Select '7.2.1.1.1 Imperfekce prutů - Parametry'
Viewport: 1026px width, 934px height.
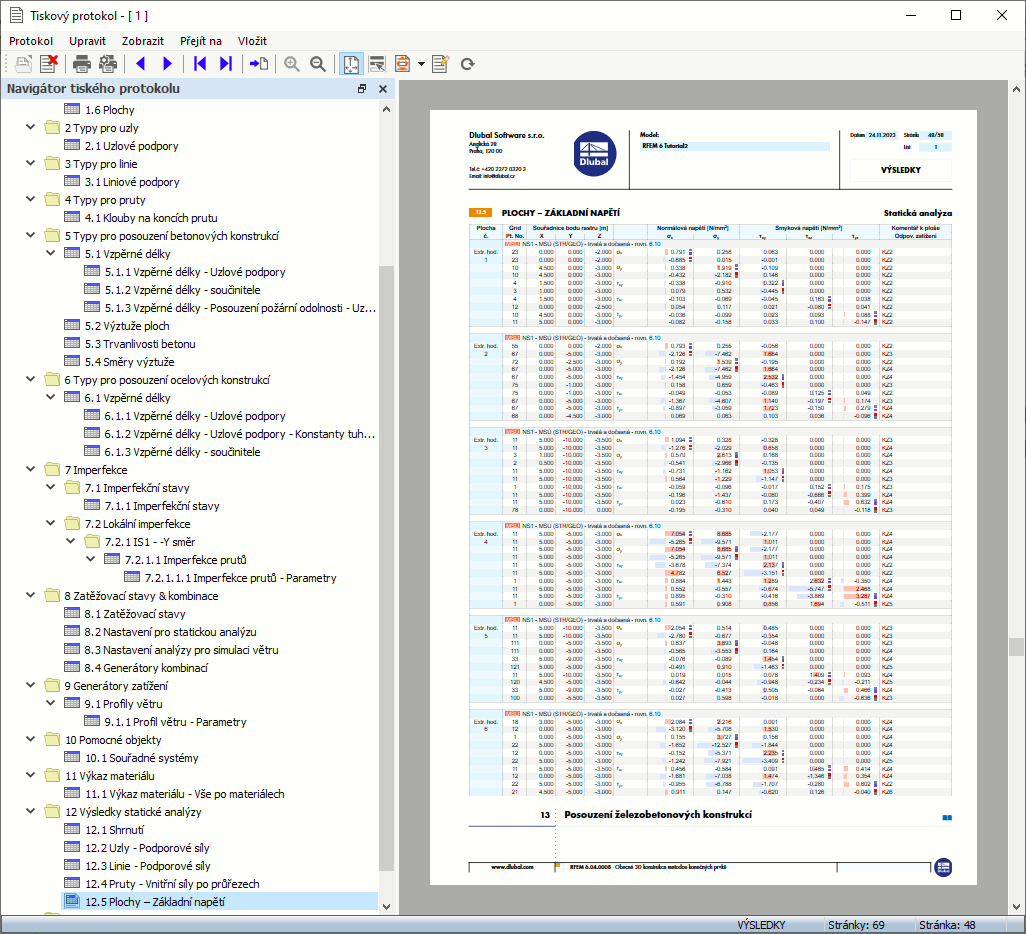tap(240, 578)
